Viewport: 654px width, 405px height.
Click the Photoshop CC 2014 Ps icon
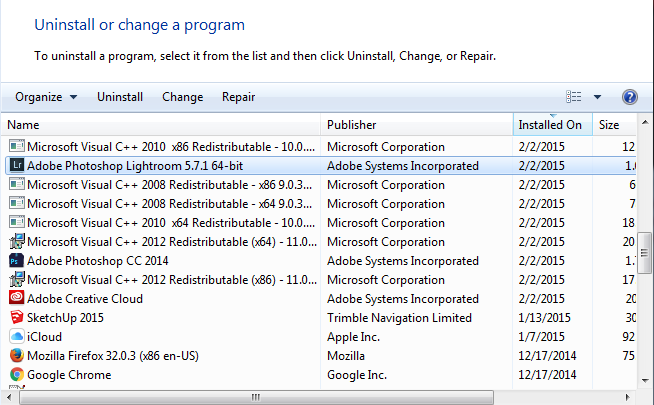(x=16, y=261)
